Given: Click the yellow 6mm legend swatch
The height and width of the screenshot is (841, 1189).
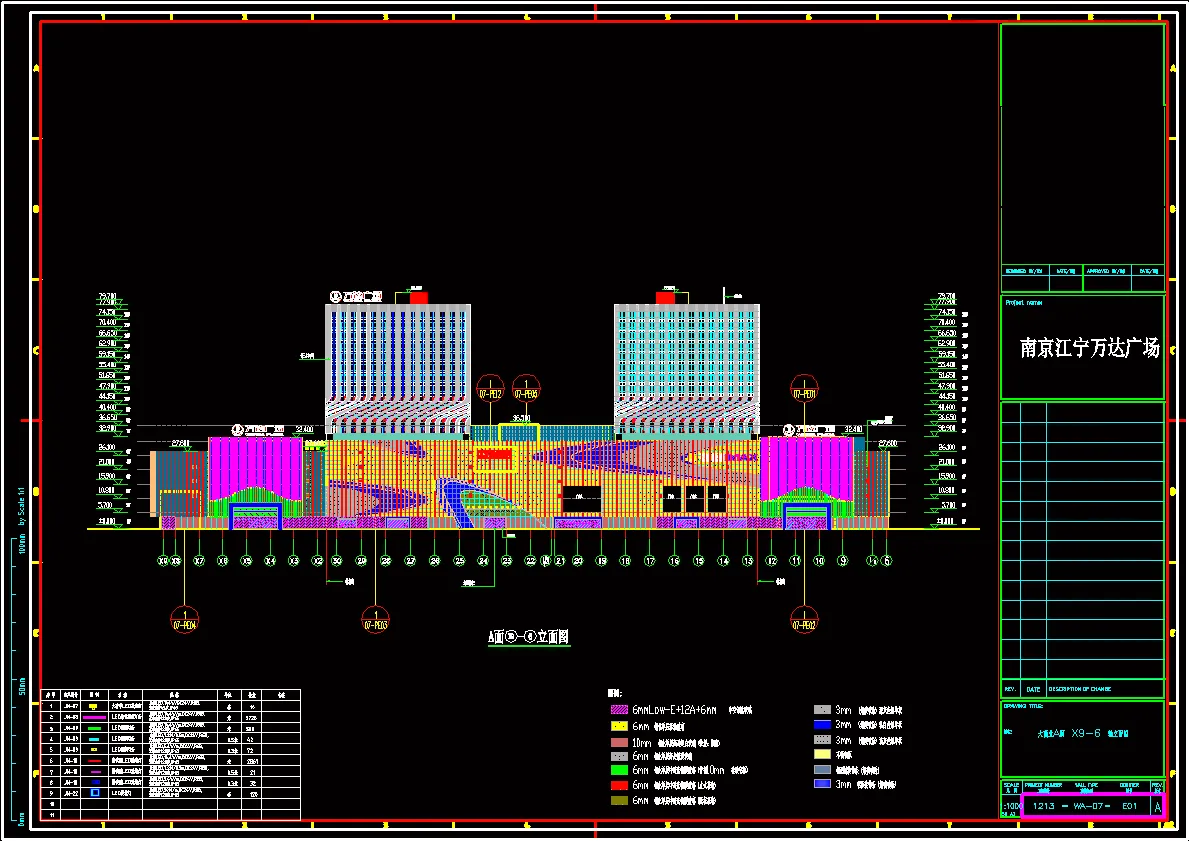Looking at the screenshot, I should tap(619, 726).
